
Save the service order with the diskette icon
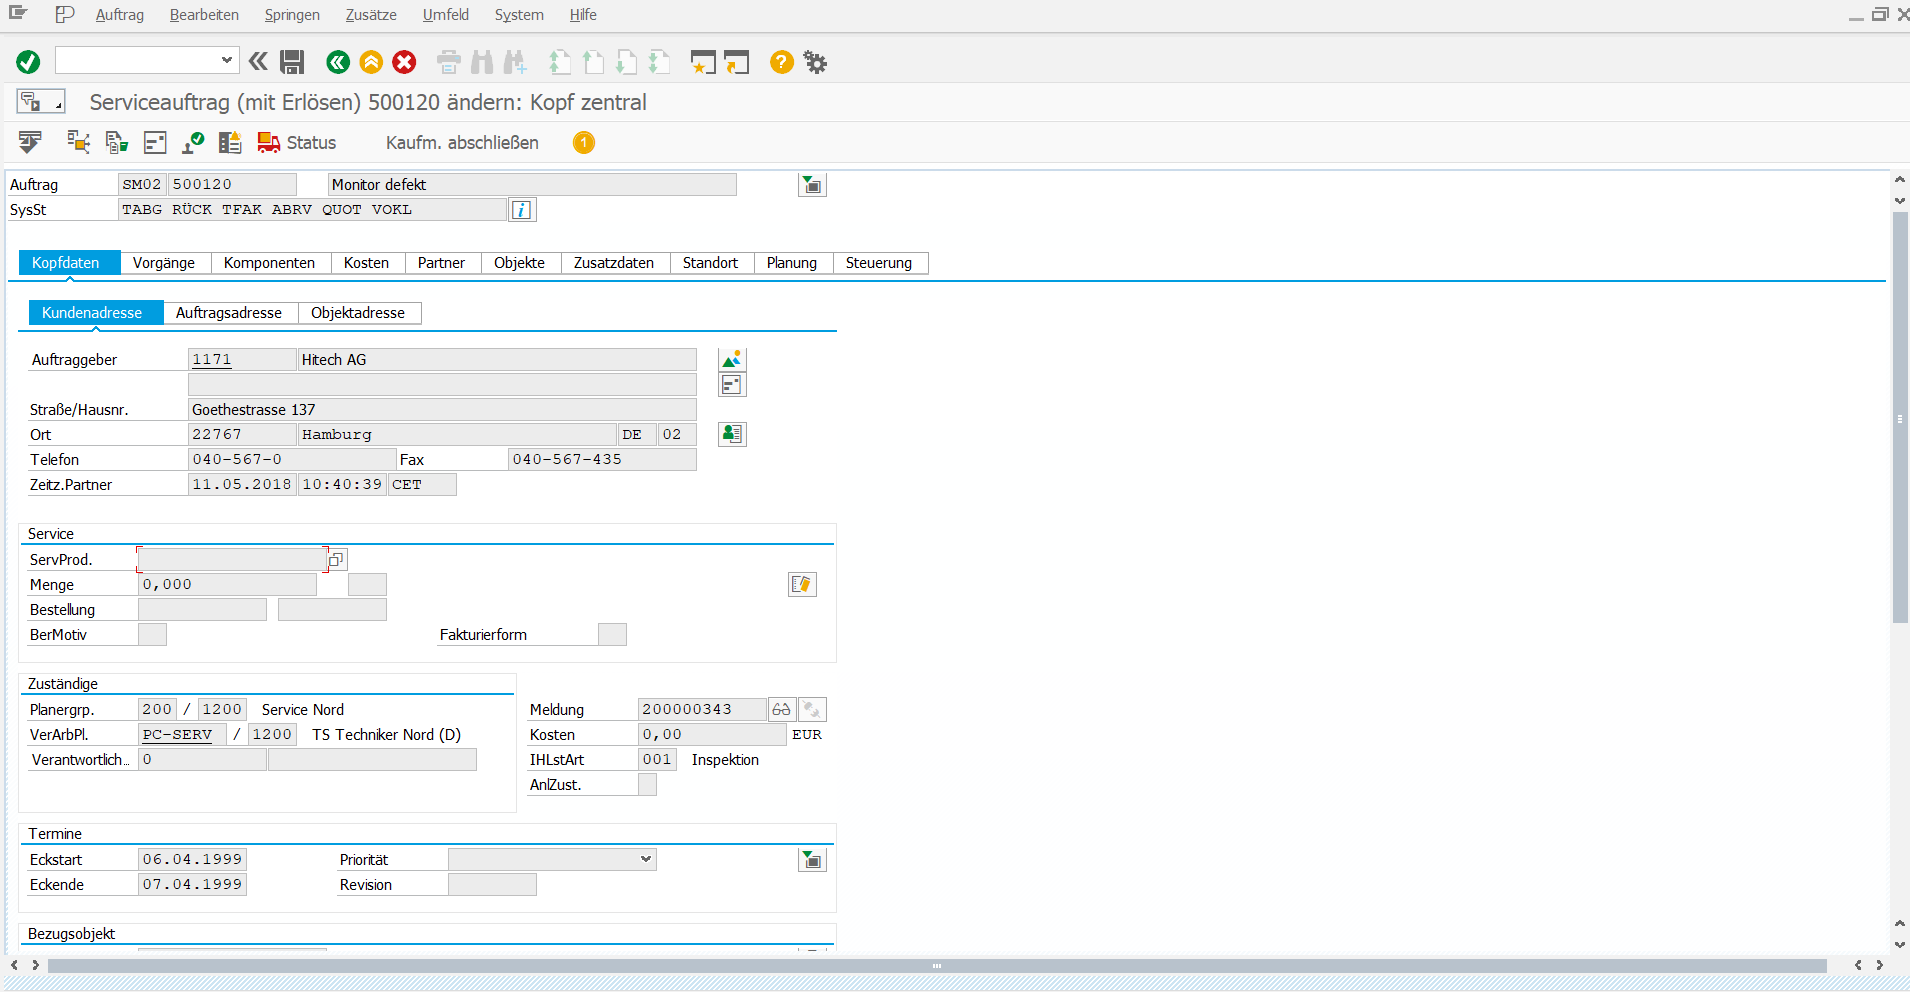pos(292,62)
